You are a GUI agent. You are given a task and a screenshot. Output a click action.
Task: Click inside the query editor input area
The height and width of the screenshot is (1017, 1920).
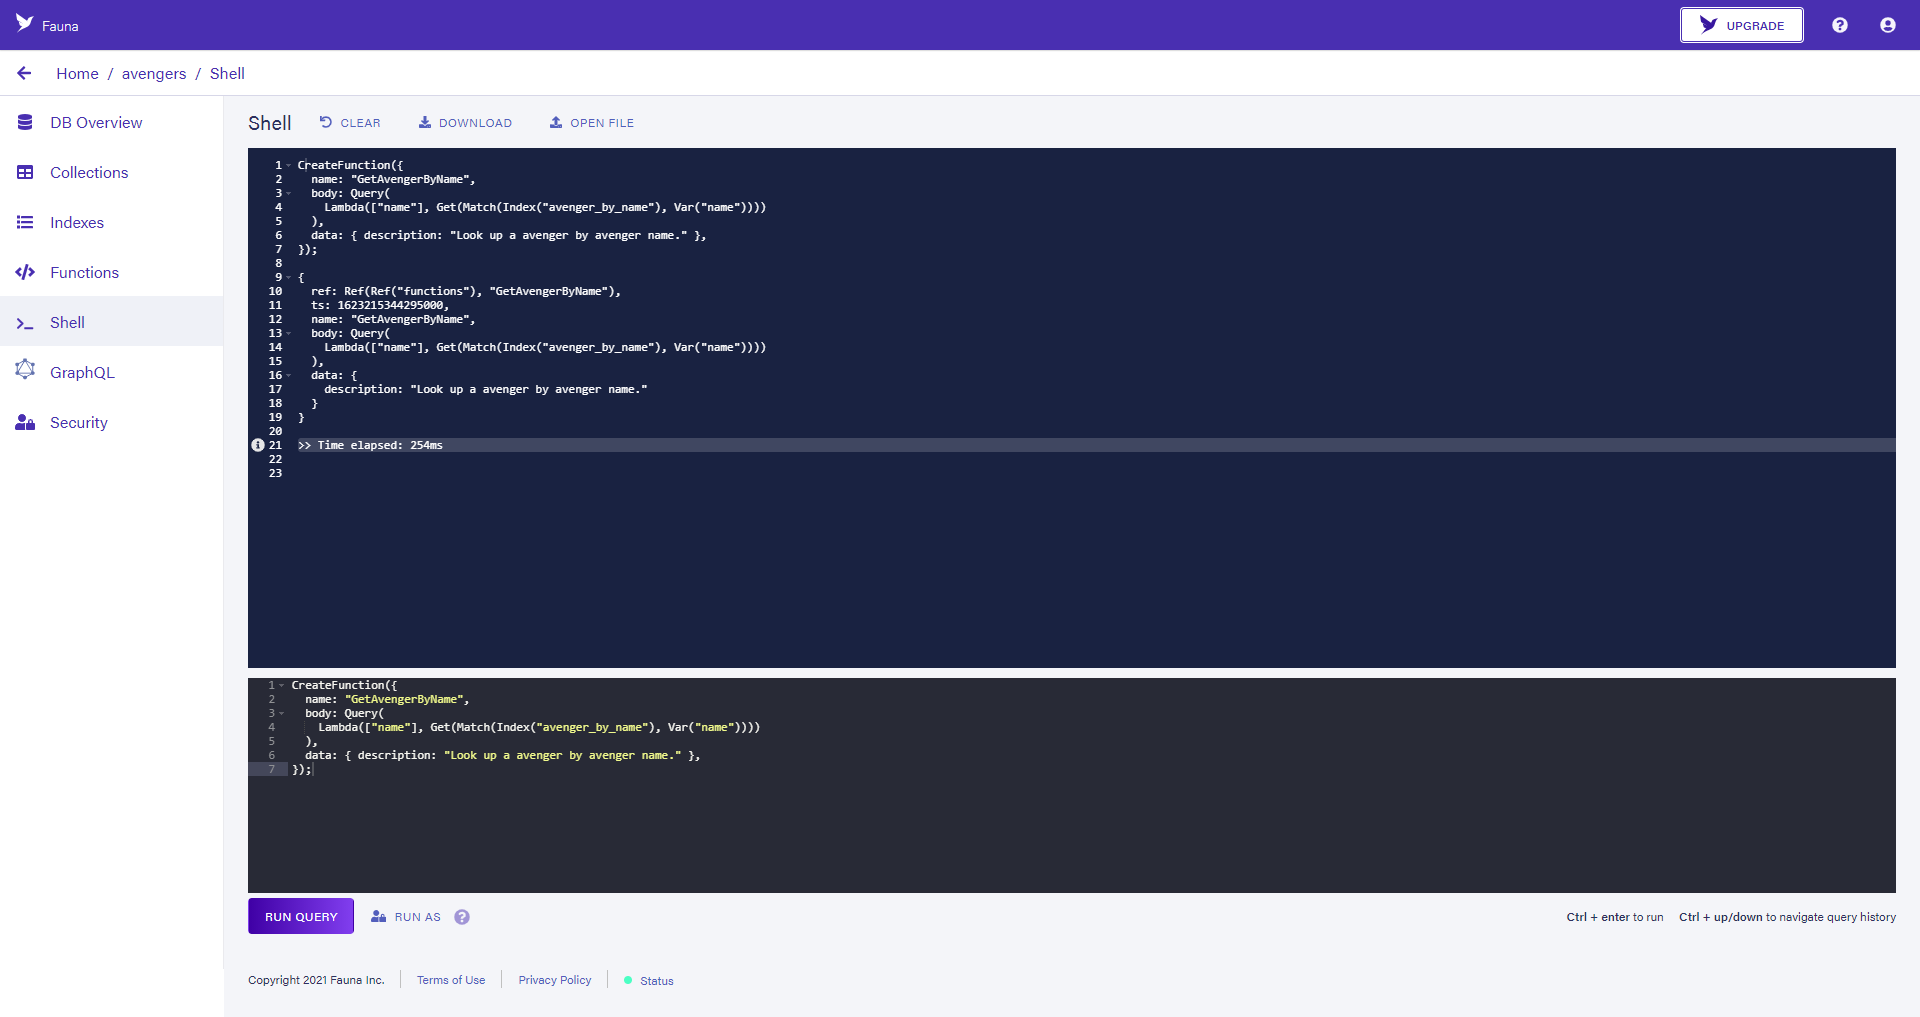[1000, 820]
